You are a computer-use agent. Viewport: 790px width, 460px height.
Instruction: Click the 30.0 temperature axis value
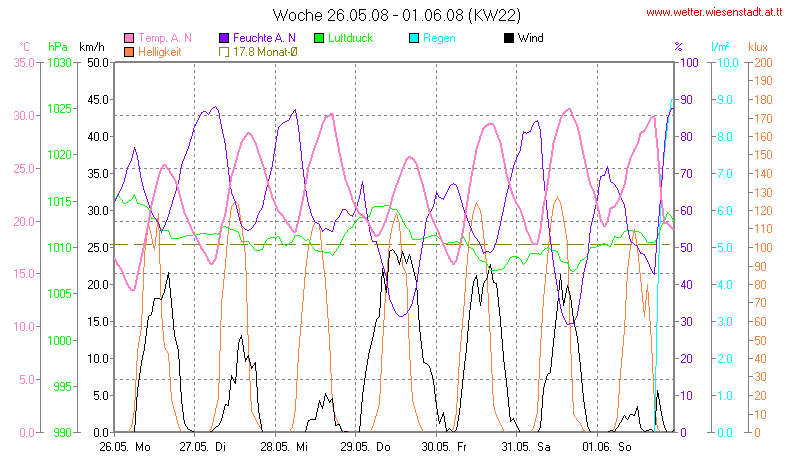click(x=24, y=115)
